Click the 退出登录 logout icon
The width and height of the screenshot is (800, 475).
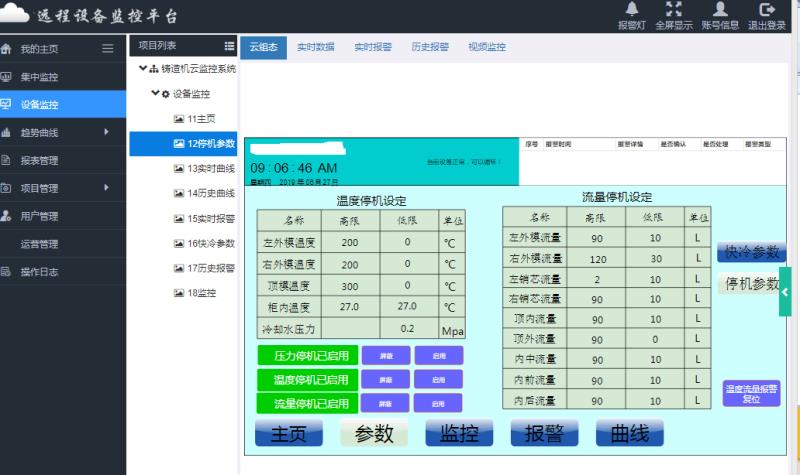767,9
